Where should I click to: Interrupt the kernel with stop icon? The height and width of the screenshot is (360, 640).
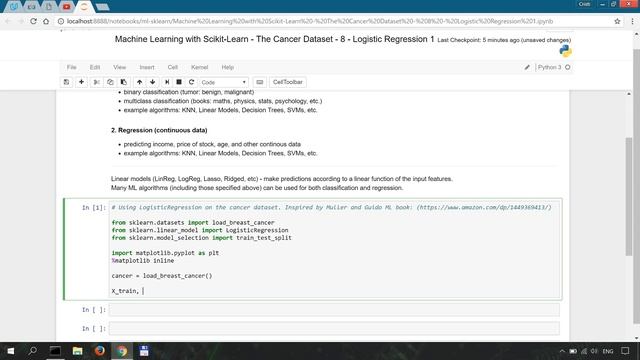point(179,82)
